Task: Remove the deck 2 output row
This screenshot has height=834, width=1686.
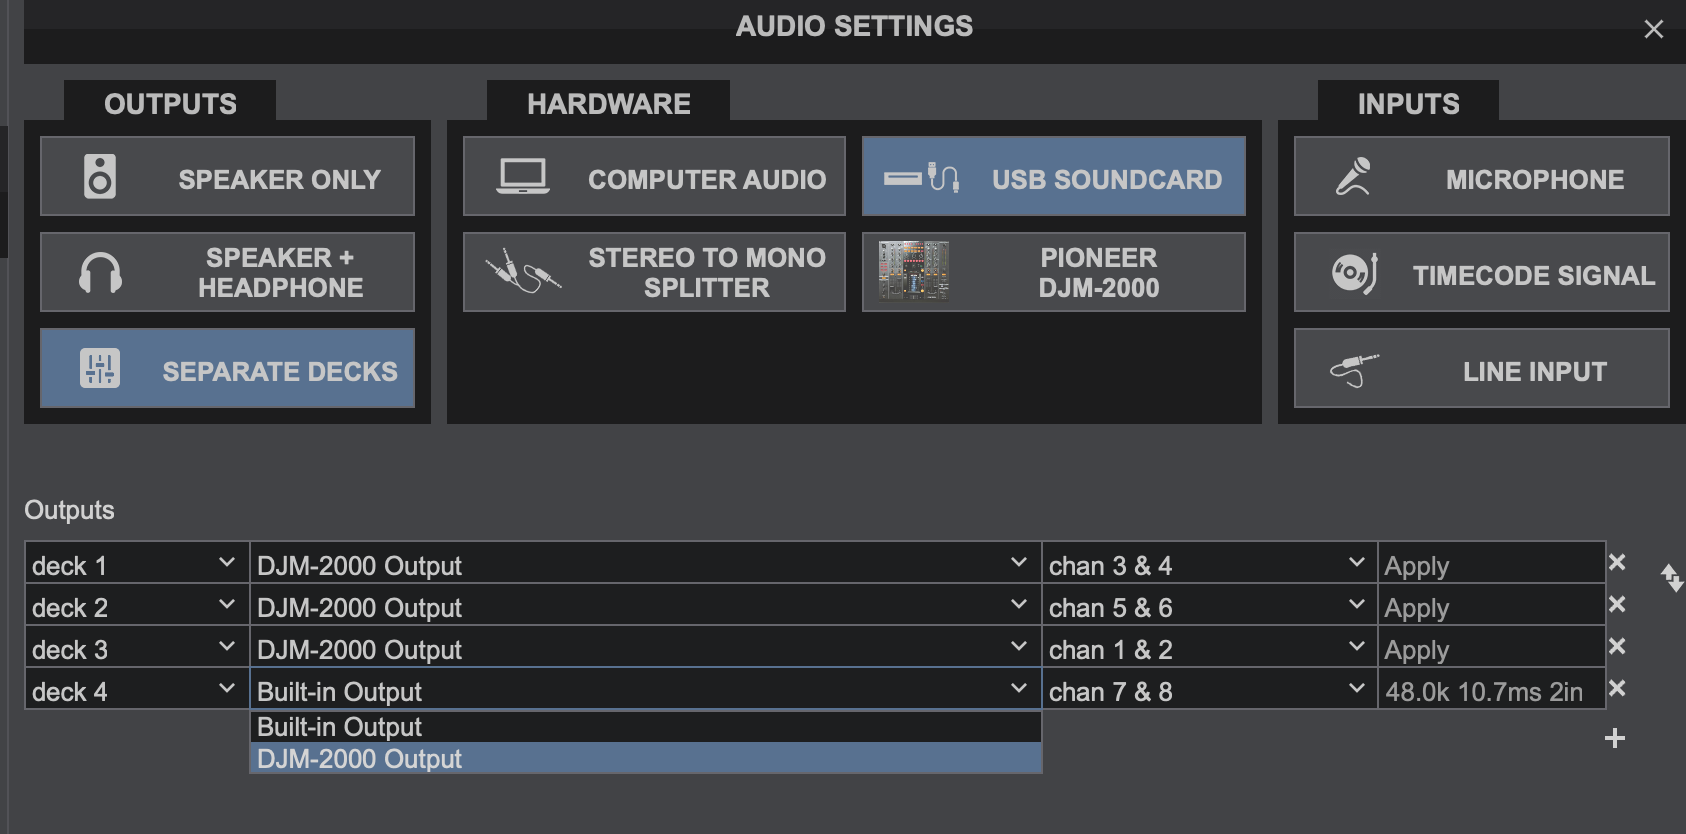Action: pyautogui.click(x=1617, y=604)
